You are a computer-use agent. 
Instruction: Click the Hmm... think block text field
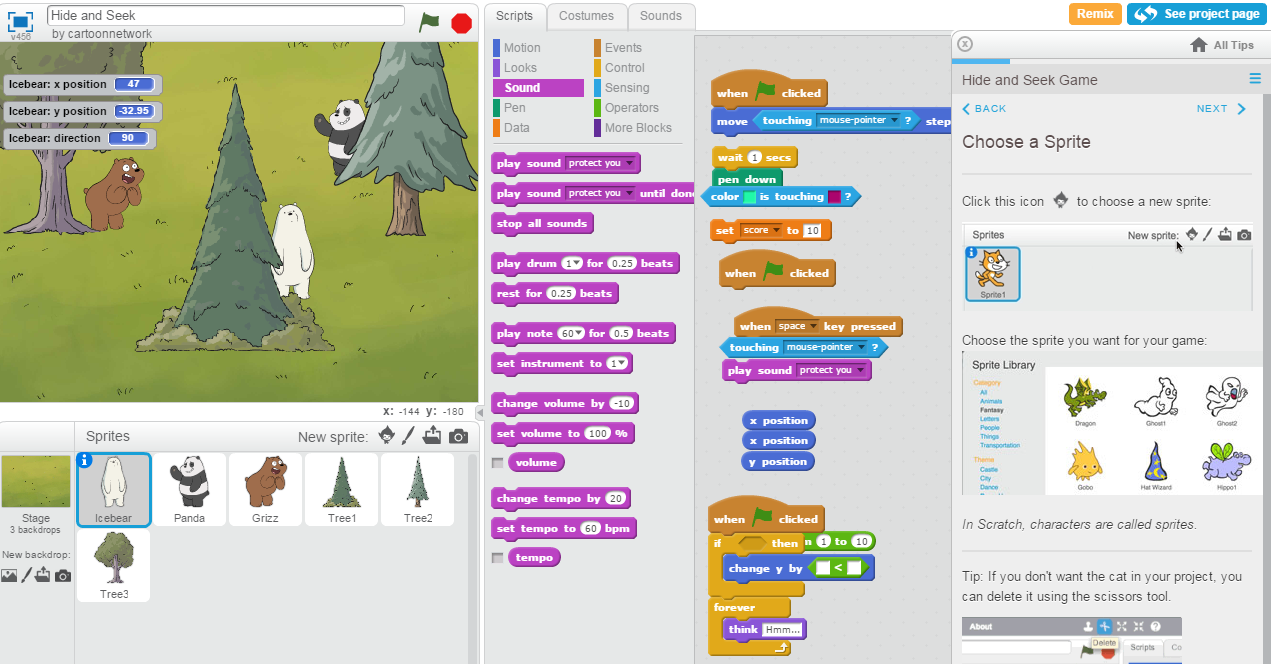[782, 630]
